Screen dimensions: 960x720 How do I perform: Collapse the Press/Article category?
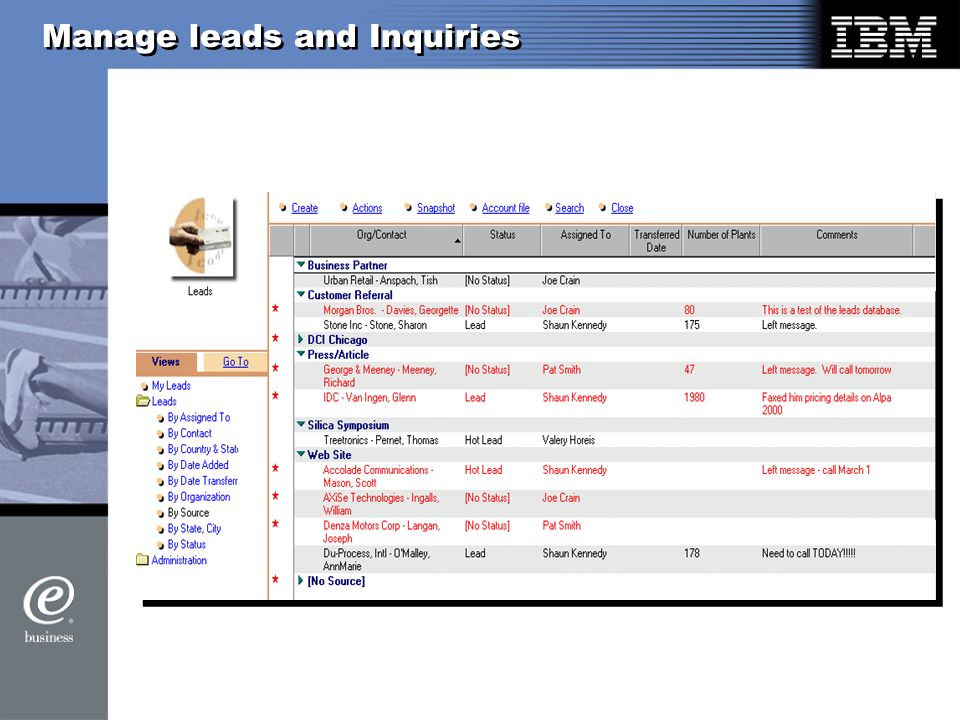click(x=301, y=354)
